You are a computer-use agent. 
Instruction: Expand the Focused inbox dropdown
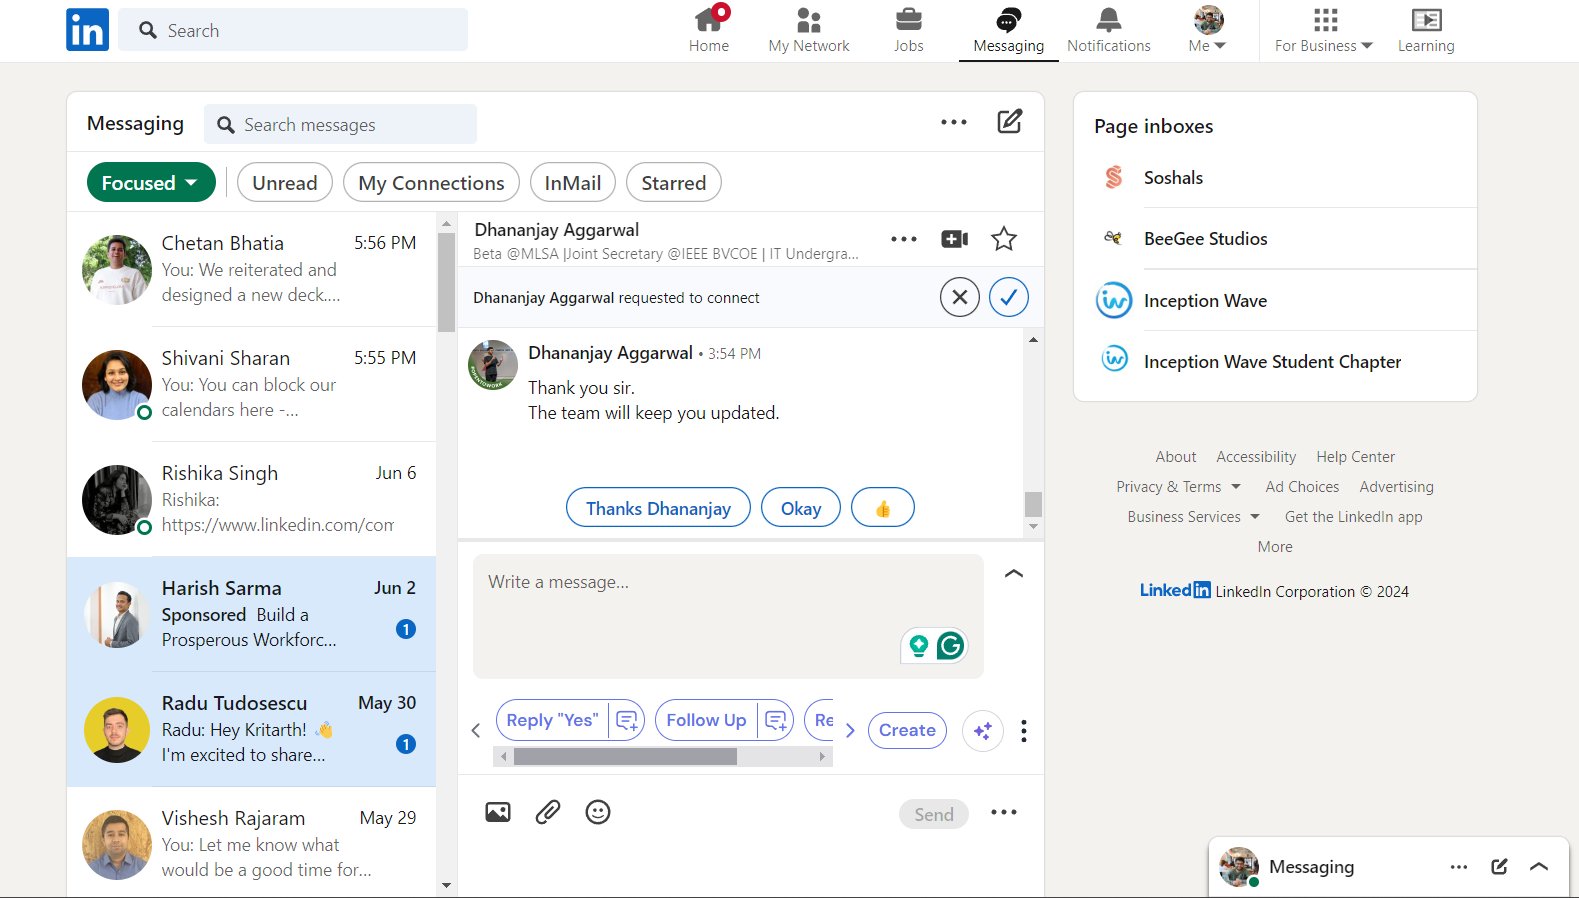[x=151, y=183]
